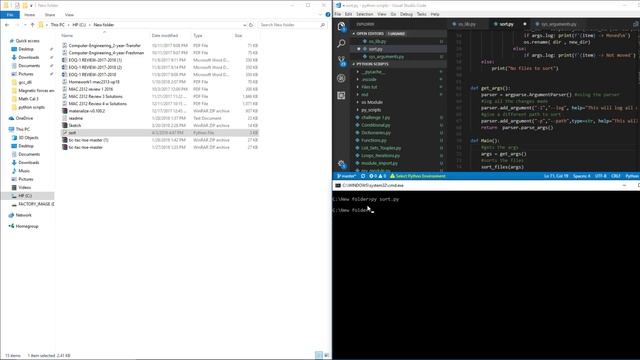Sort files by Date modified column header
This screenshot has width=640, height=360.
pos(165,36)
